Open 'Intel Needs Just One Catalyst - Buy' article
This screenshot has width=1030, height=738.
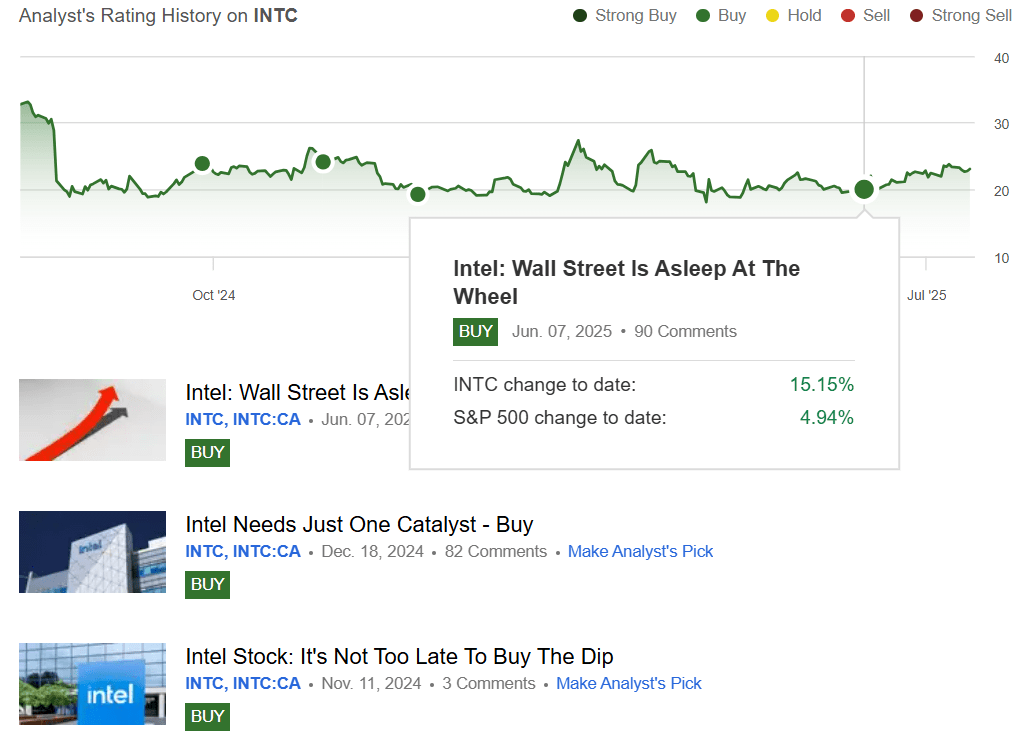click(359, 524)
